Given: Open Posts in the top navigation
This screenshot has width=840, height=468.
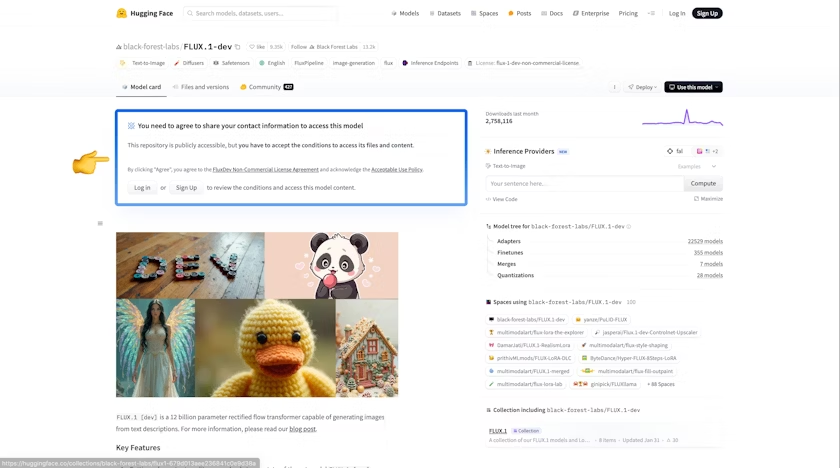Looking at the screenshot, I should coord(520,13).
